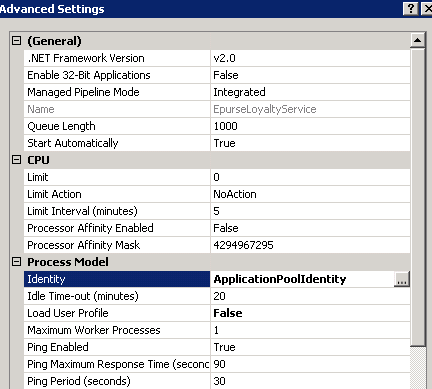The height and width of the screenshot is (389, 432).
Task: Select the Queue Length property
Action: pos(117,126)
